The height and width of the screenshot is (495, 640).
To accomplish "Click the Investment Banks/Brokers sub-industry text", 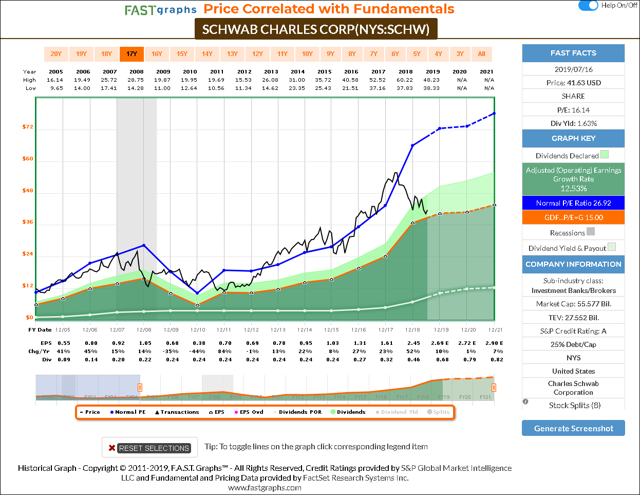I will [573, 291].
